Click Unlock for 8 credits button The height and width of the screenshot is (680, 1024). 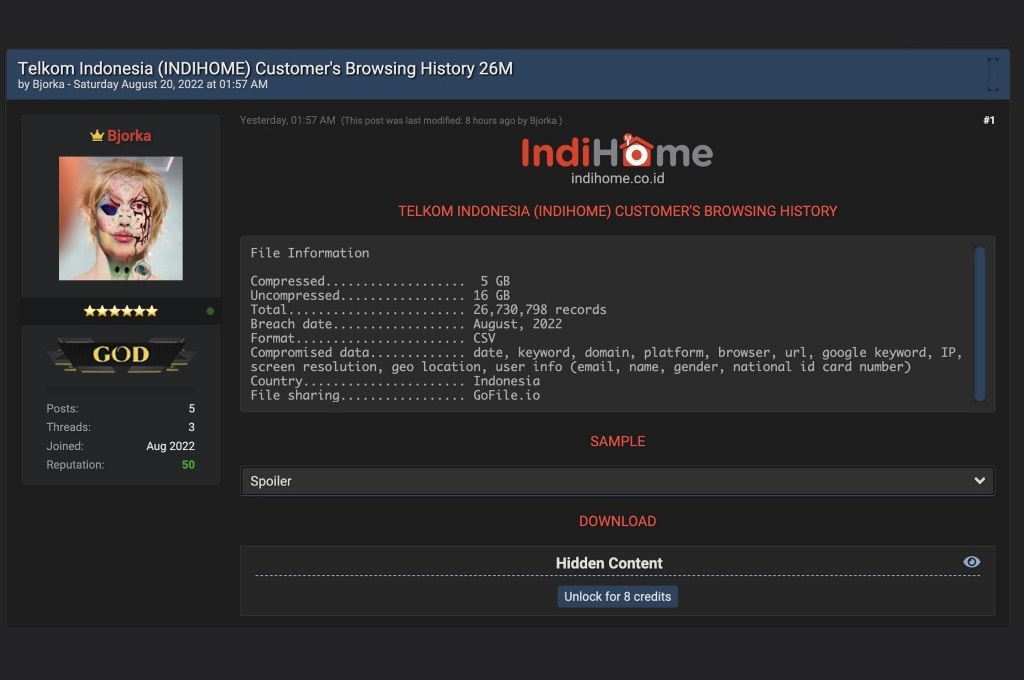point(618,596)
